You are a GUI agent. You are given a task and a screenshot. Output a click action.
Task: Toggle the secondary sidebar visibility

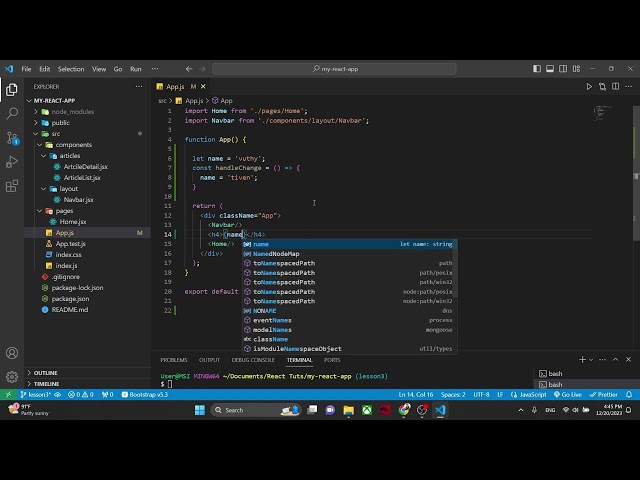(x=563, y=69)
